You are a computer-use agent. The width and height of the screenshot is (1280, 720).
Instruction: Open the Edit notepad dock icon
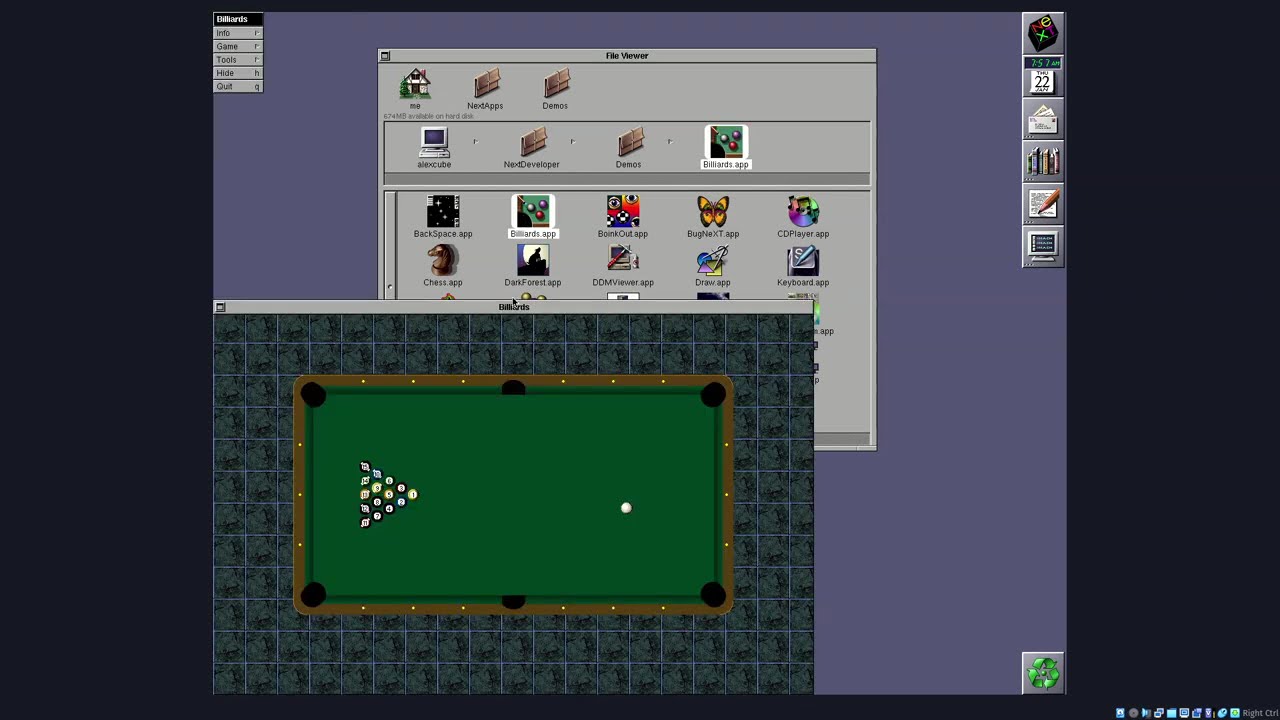[1043, 204]
